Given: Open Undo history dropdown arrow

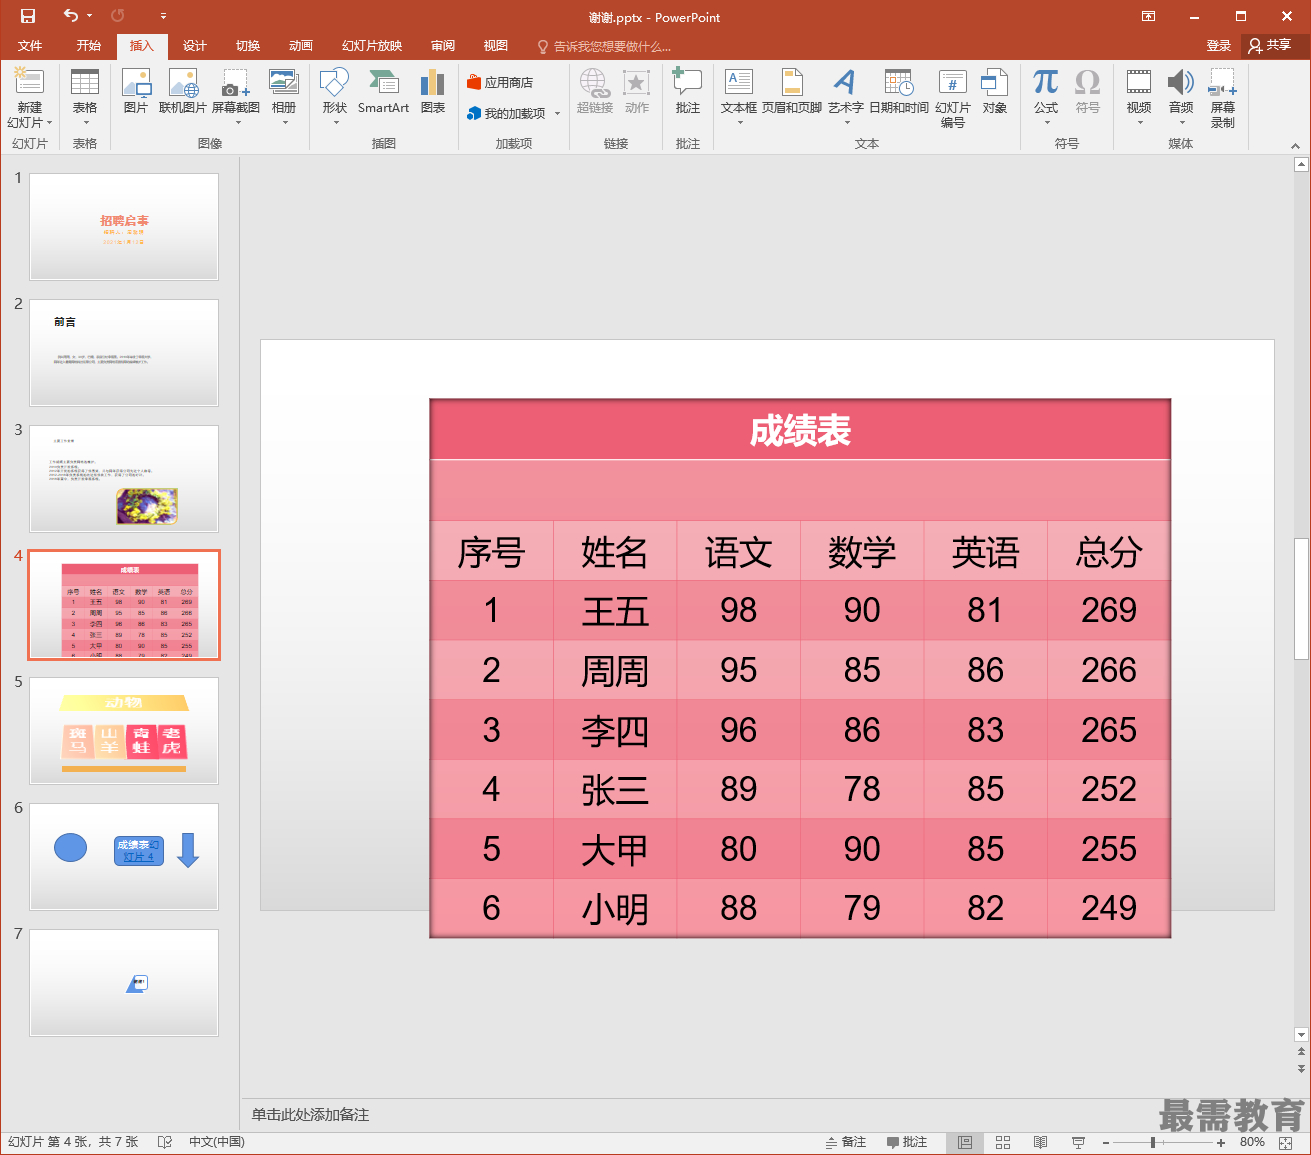Looking at the screenshot, I should [x=89, y=16].
